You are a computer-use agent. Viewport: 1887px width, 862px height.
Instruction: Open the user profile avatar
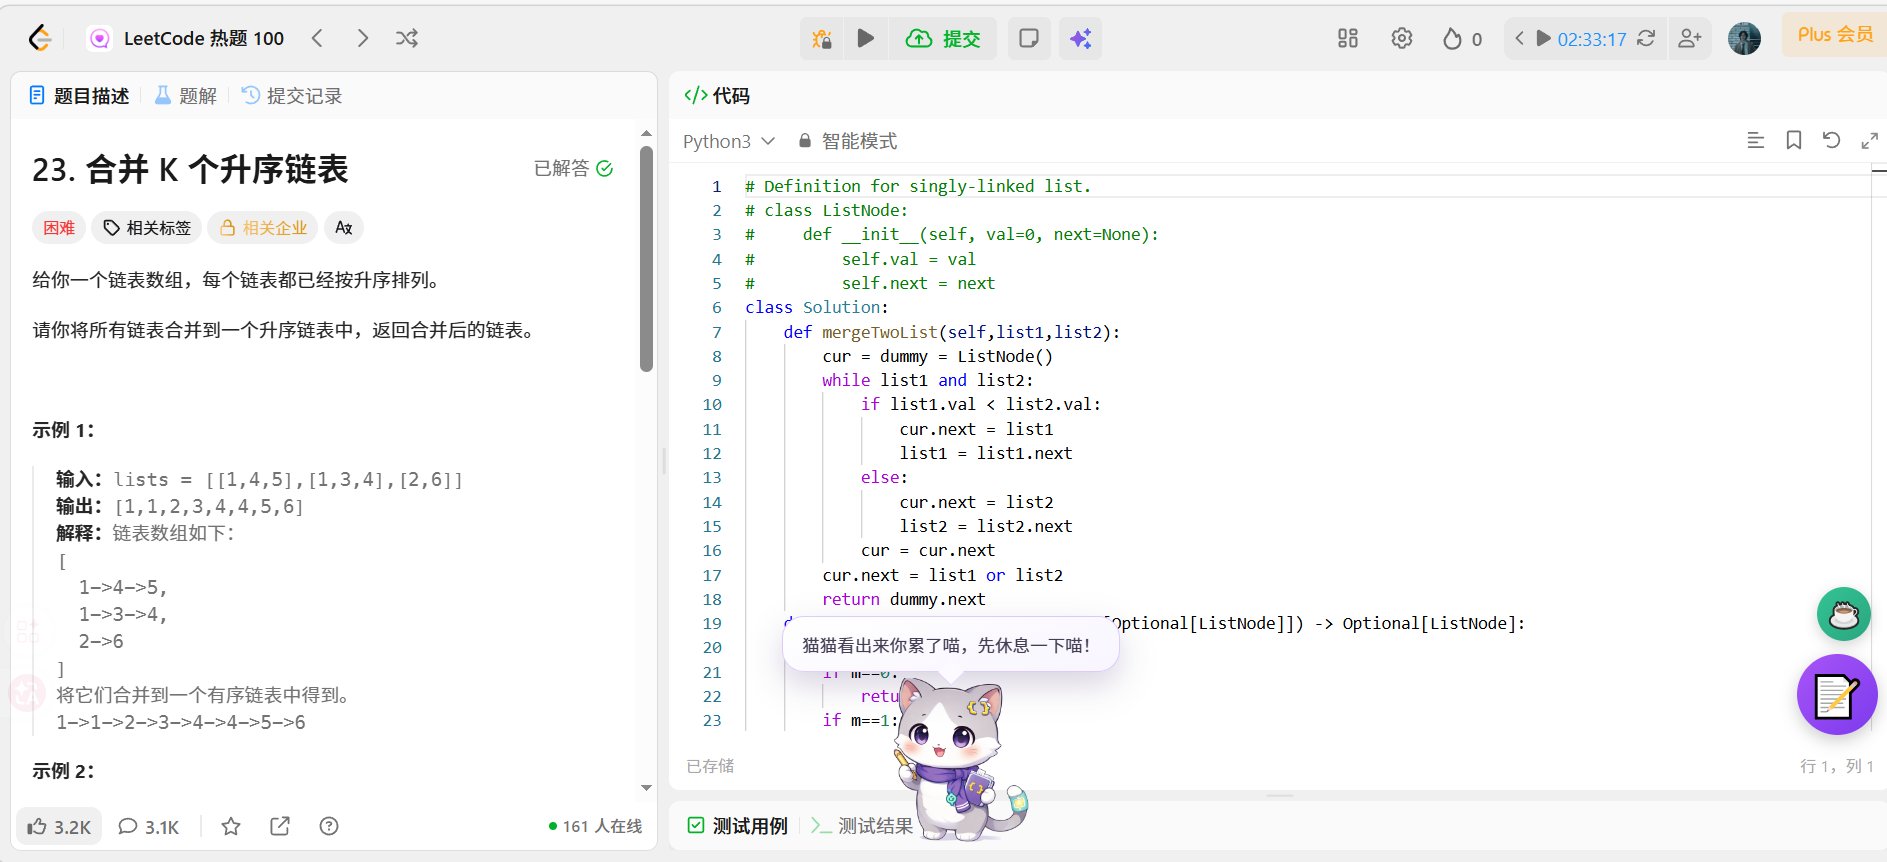click(x=1744, y=38)
